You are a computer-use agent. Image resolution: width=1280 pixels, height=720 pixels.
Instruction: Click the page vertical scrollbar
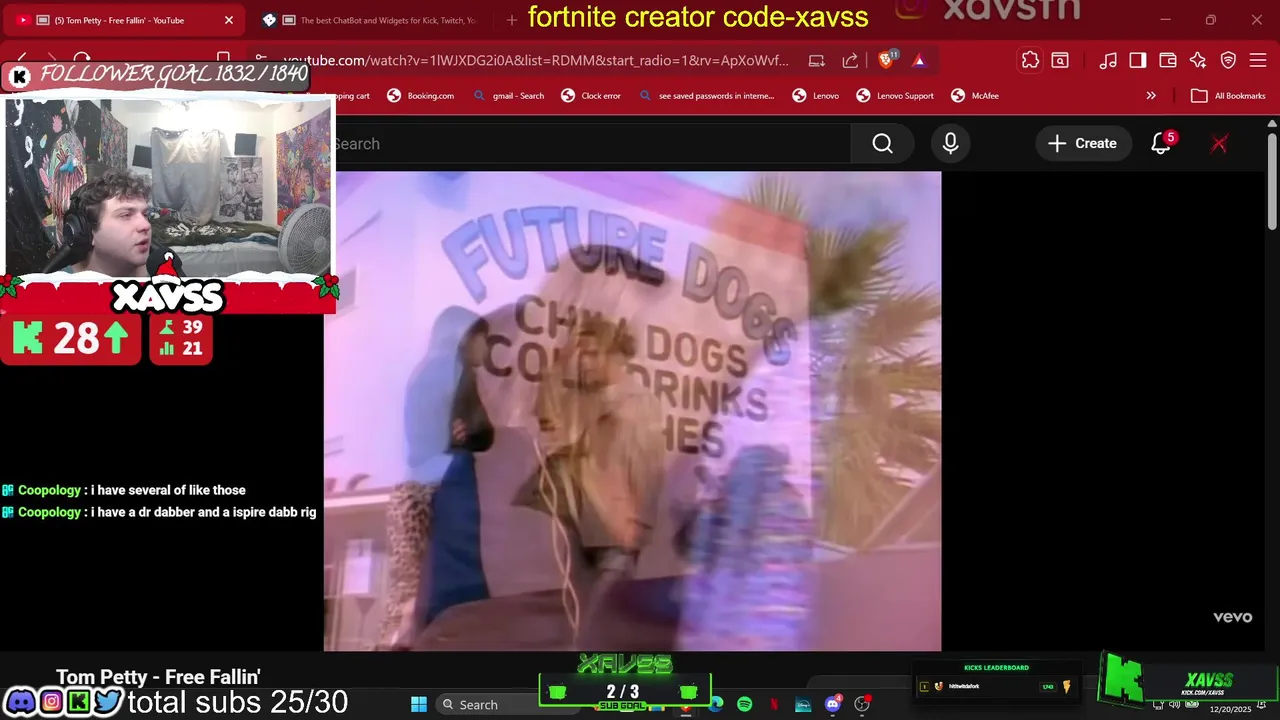click(x=1272, y=180)
